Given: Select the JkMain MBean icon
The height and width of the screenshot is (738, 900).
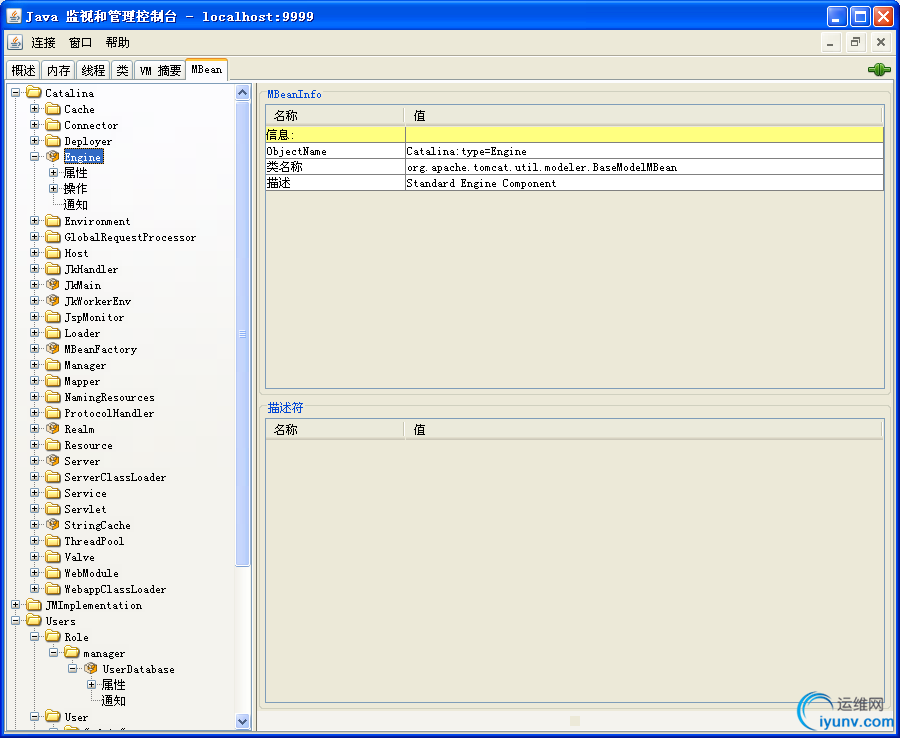Looking at the screenshot, I should coord(53,285).
